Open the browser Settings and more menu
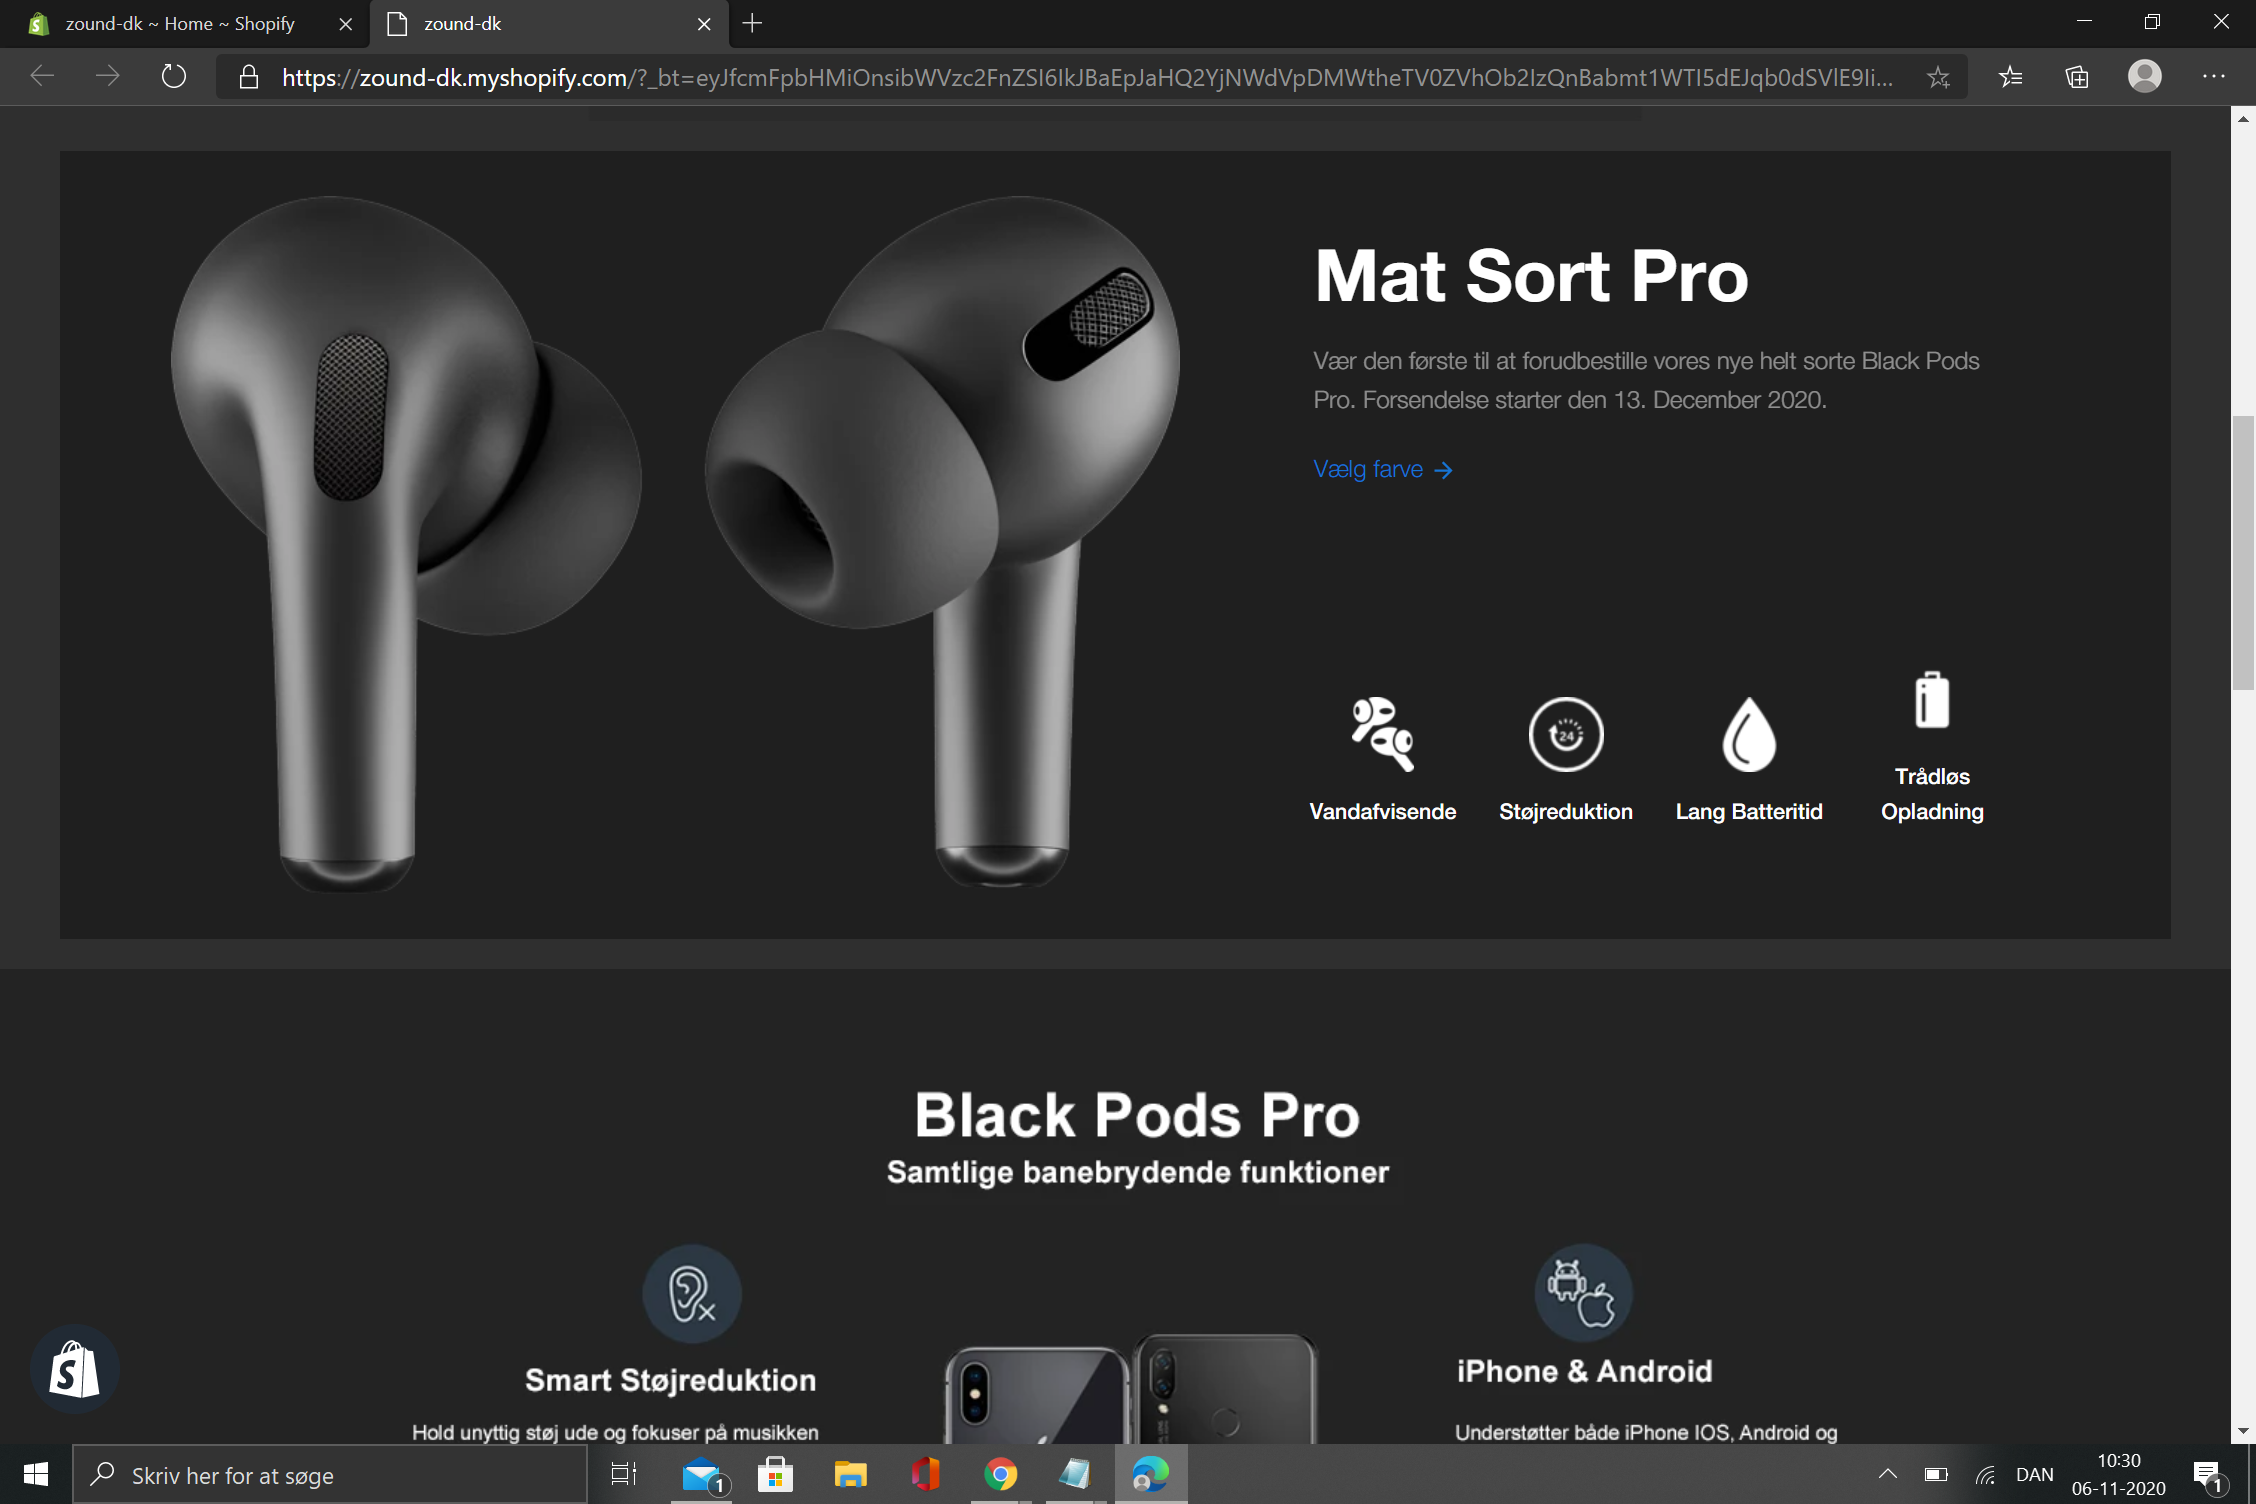The width and height of the screenshot is (2256, 1504). tap(2213, 77)
